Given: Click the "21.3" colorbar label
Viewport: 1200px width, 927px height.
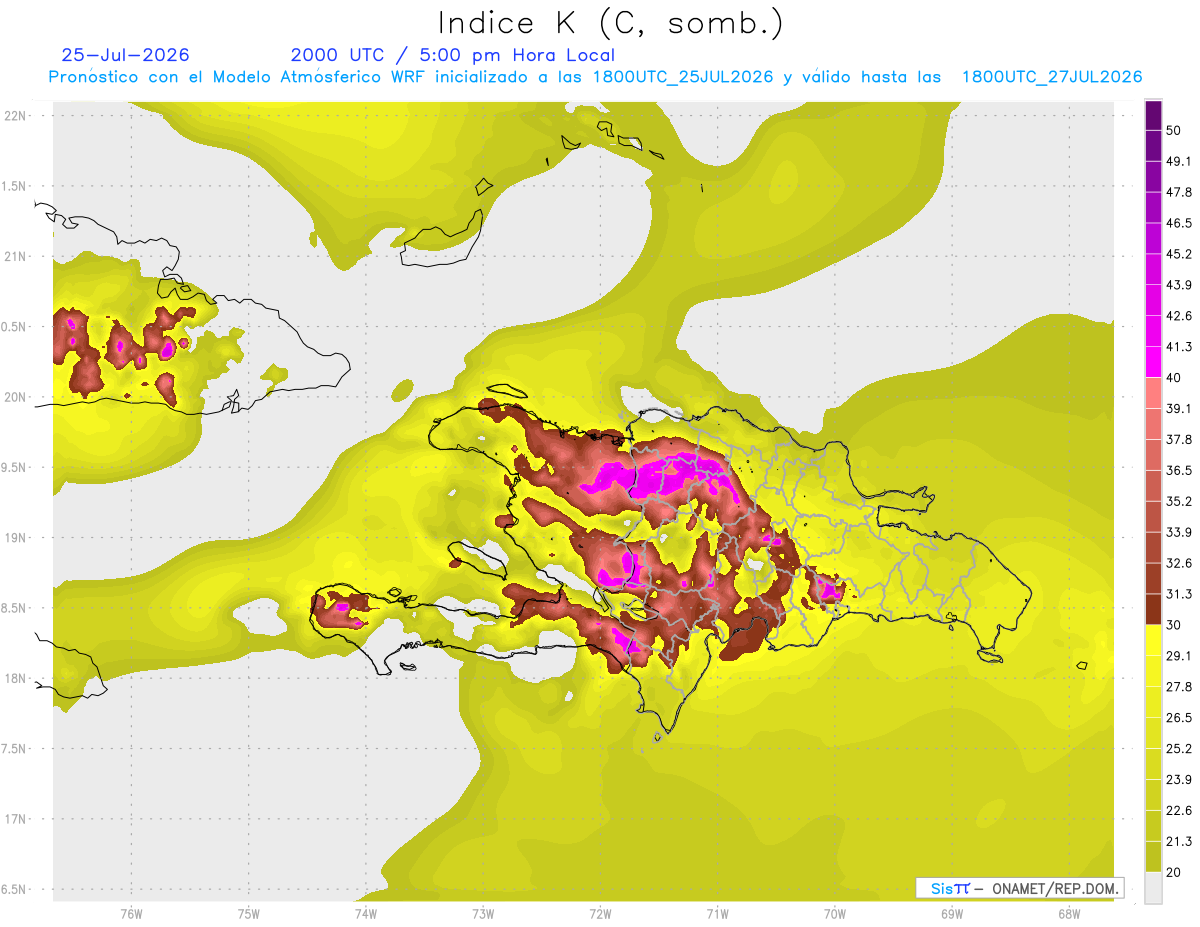Looking at the screenshot, I should 1179,841.
